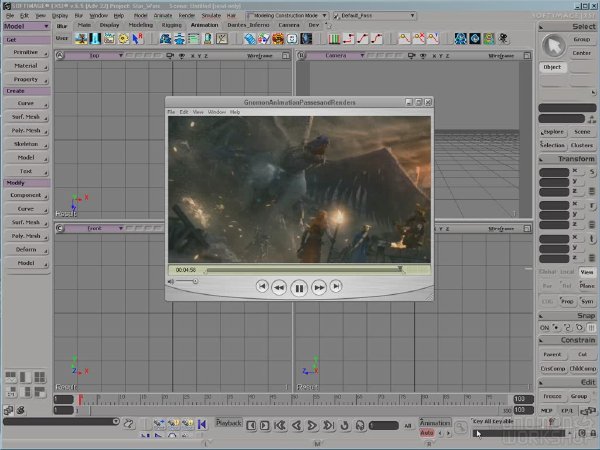Click the cyan glowing toolbar icon
This screenshot has height=450, width=600.
(95, 38)
